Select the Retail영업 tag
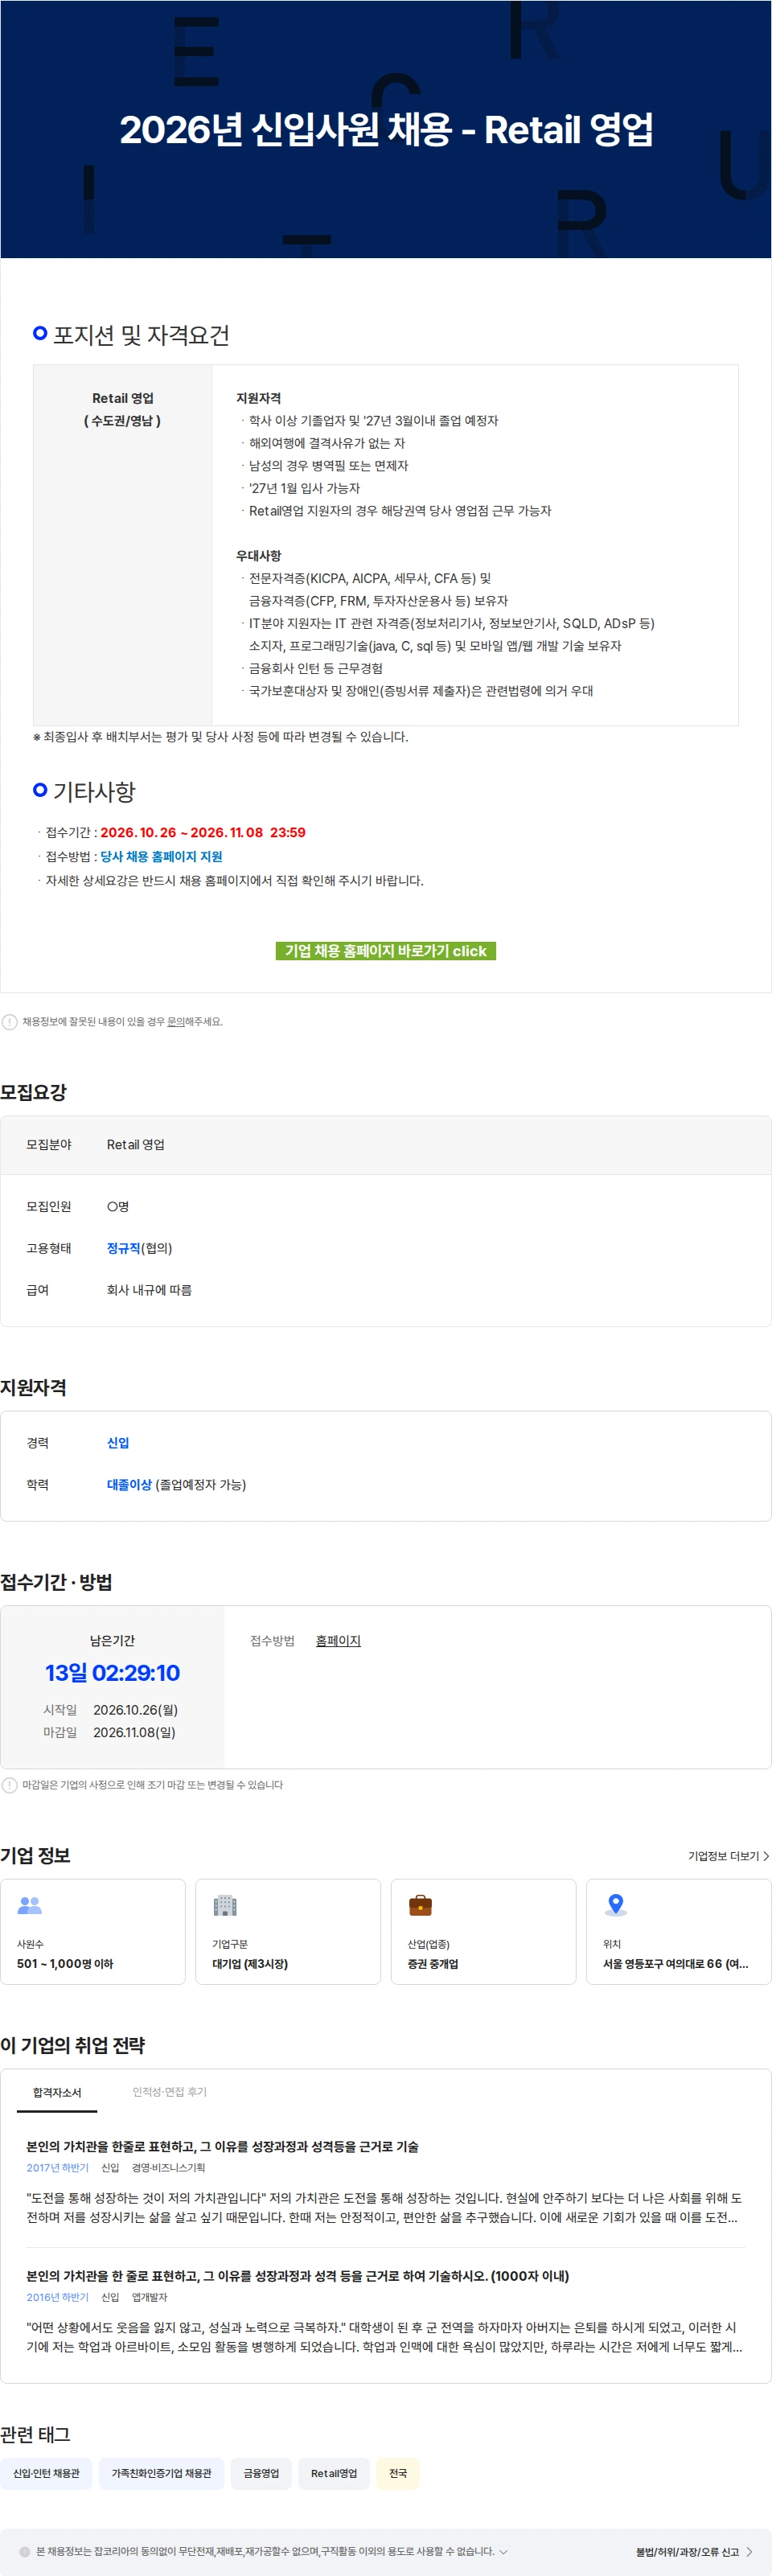Image resolution: width=772 pixels, height=2576 pixels. [333, 2472]
